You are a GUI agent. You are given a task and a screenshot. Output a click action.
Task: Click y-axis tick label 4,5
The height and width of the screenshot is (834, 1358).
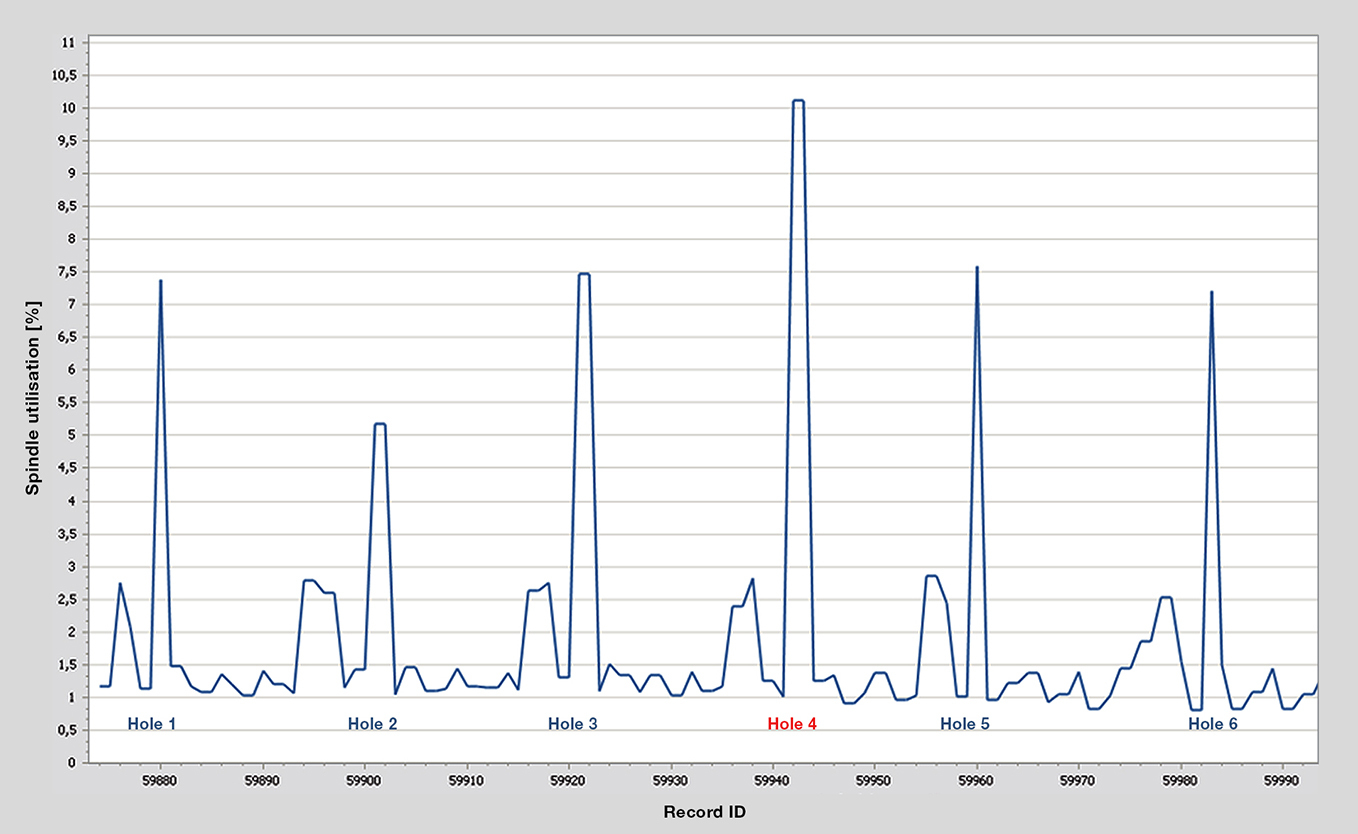65,468
